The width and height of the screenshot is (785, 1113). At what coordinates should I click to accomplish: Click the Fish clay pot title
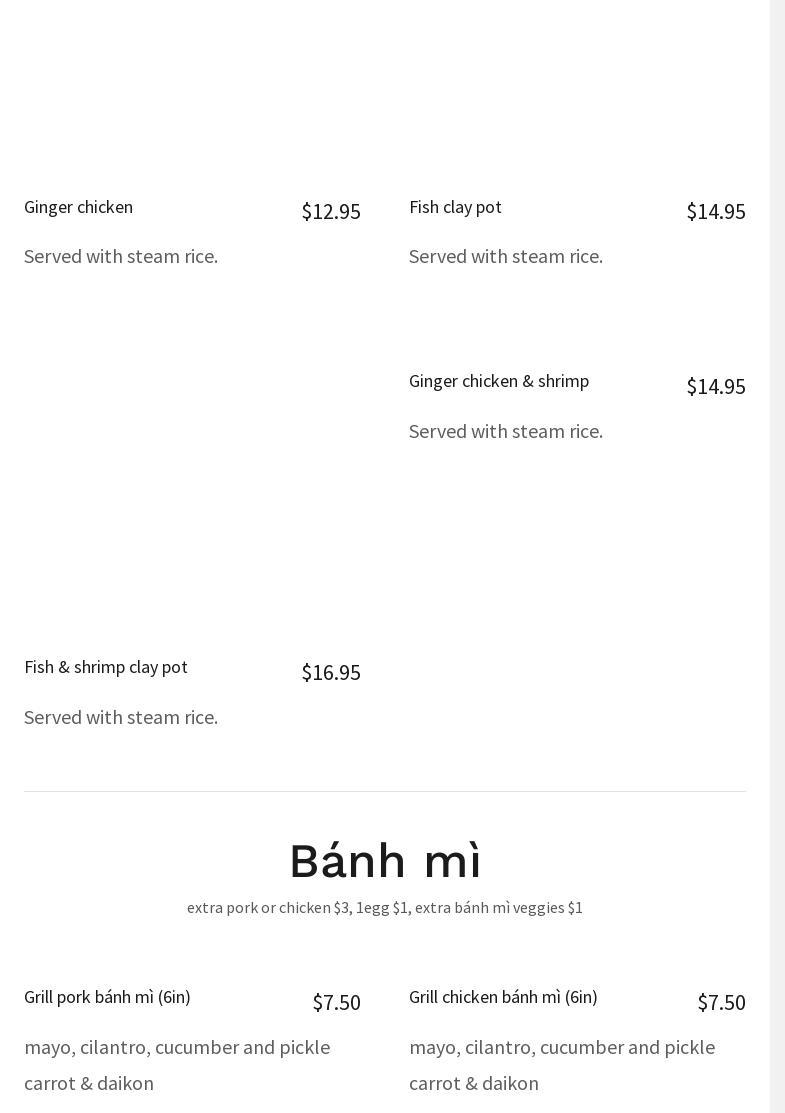[455, 207]
